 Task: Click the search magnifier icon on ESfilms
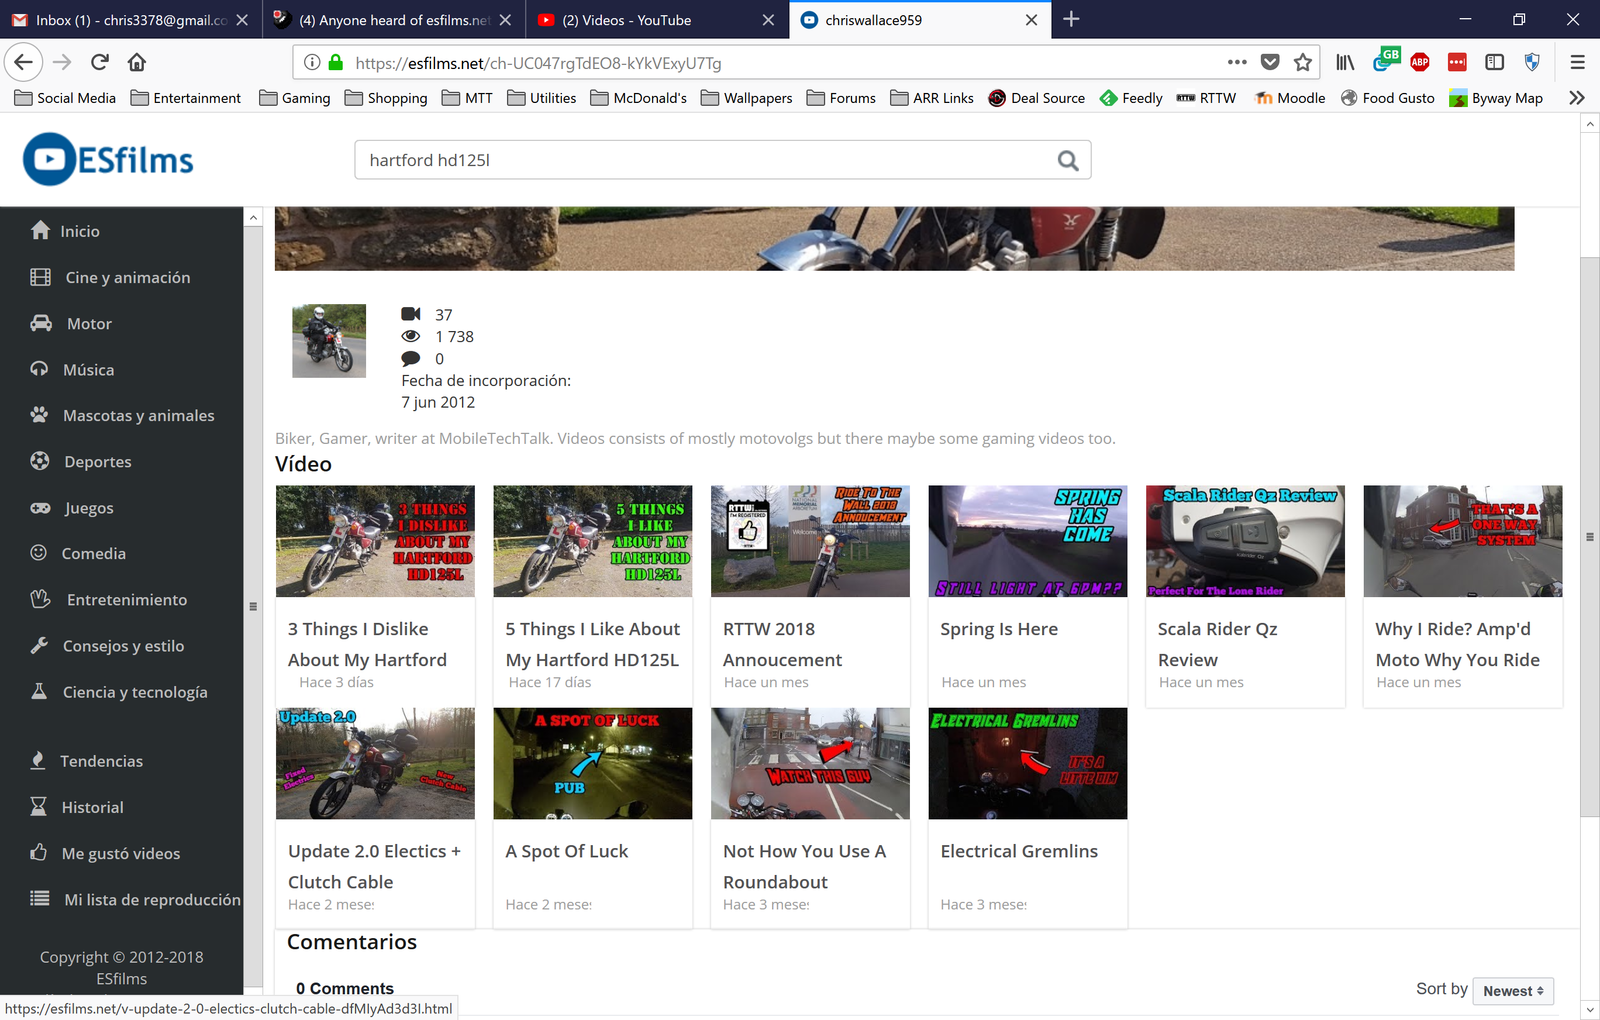coord(1068,160)
